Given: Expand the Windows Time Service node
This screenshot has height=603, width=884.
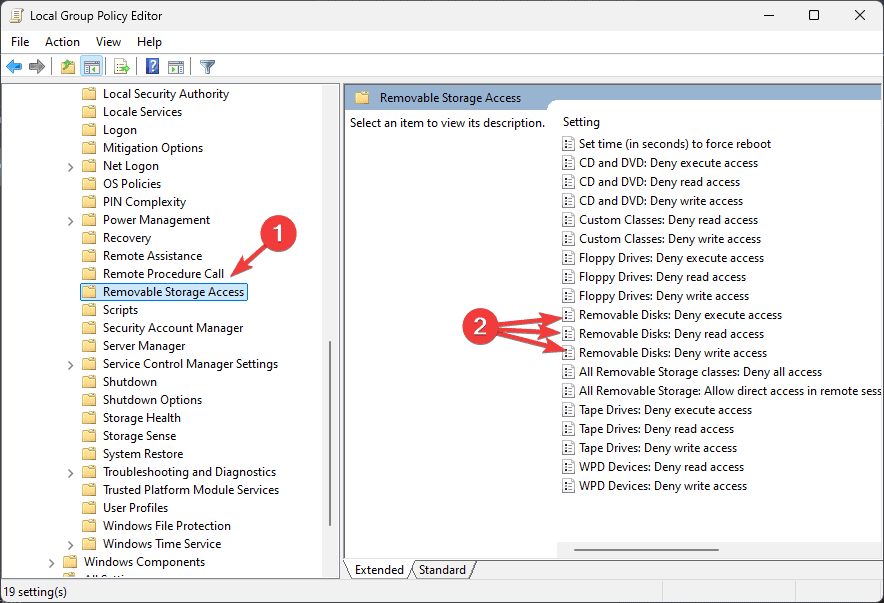Looking at the screenshot, I should [x=70, y=545].
